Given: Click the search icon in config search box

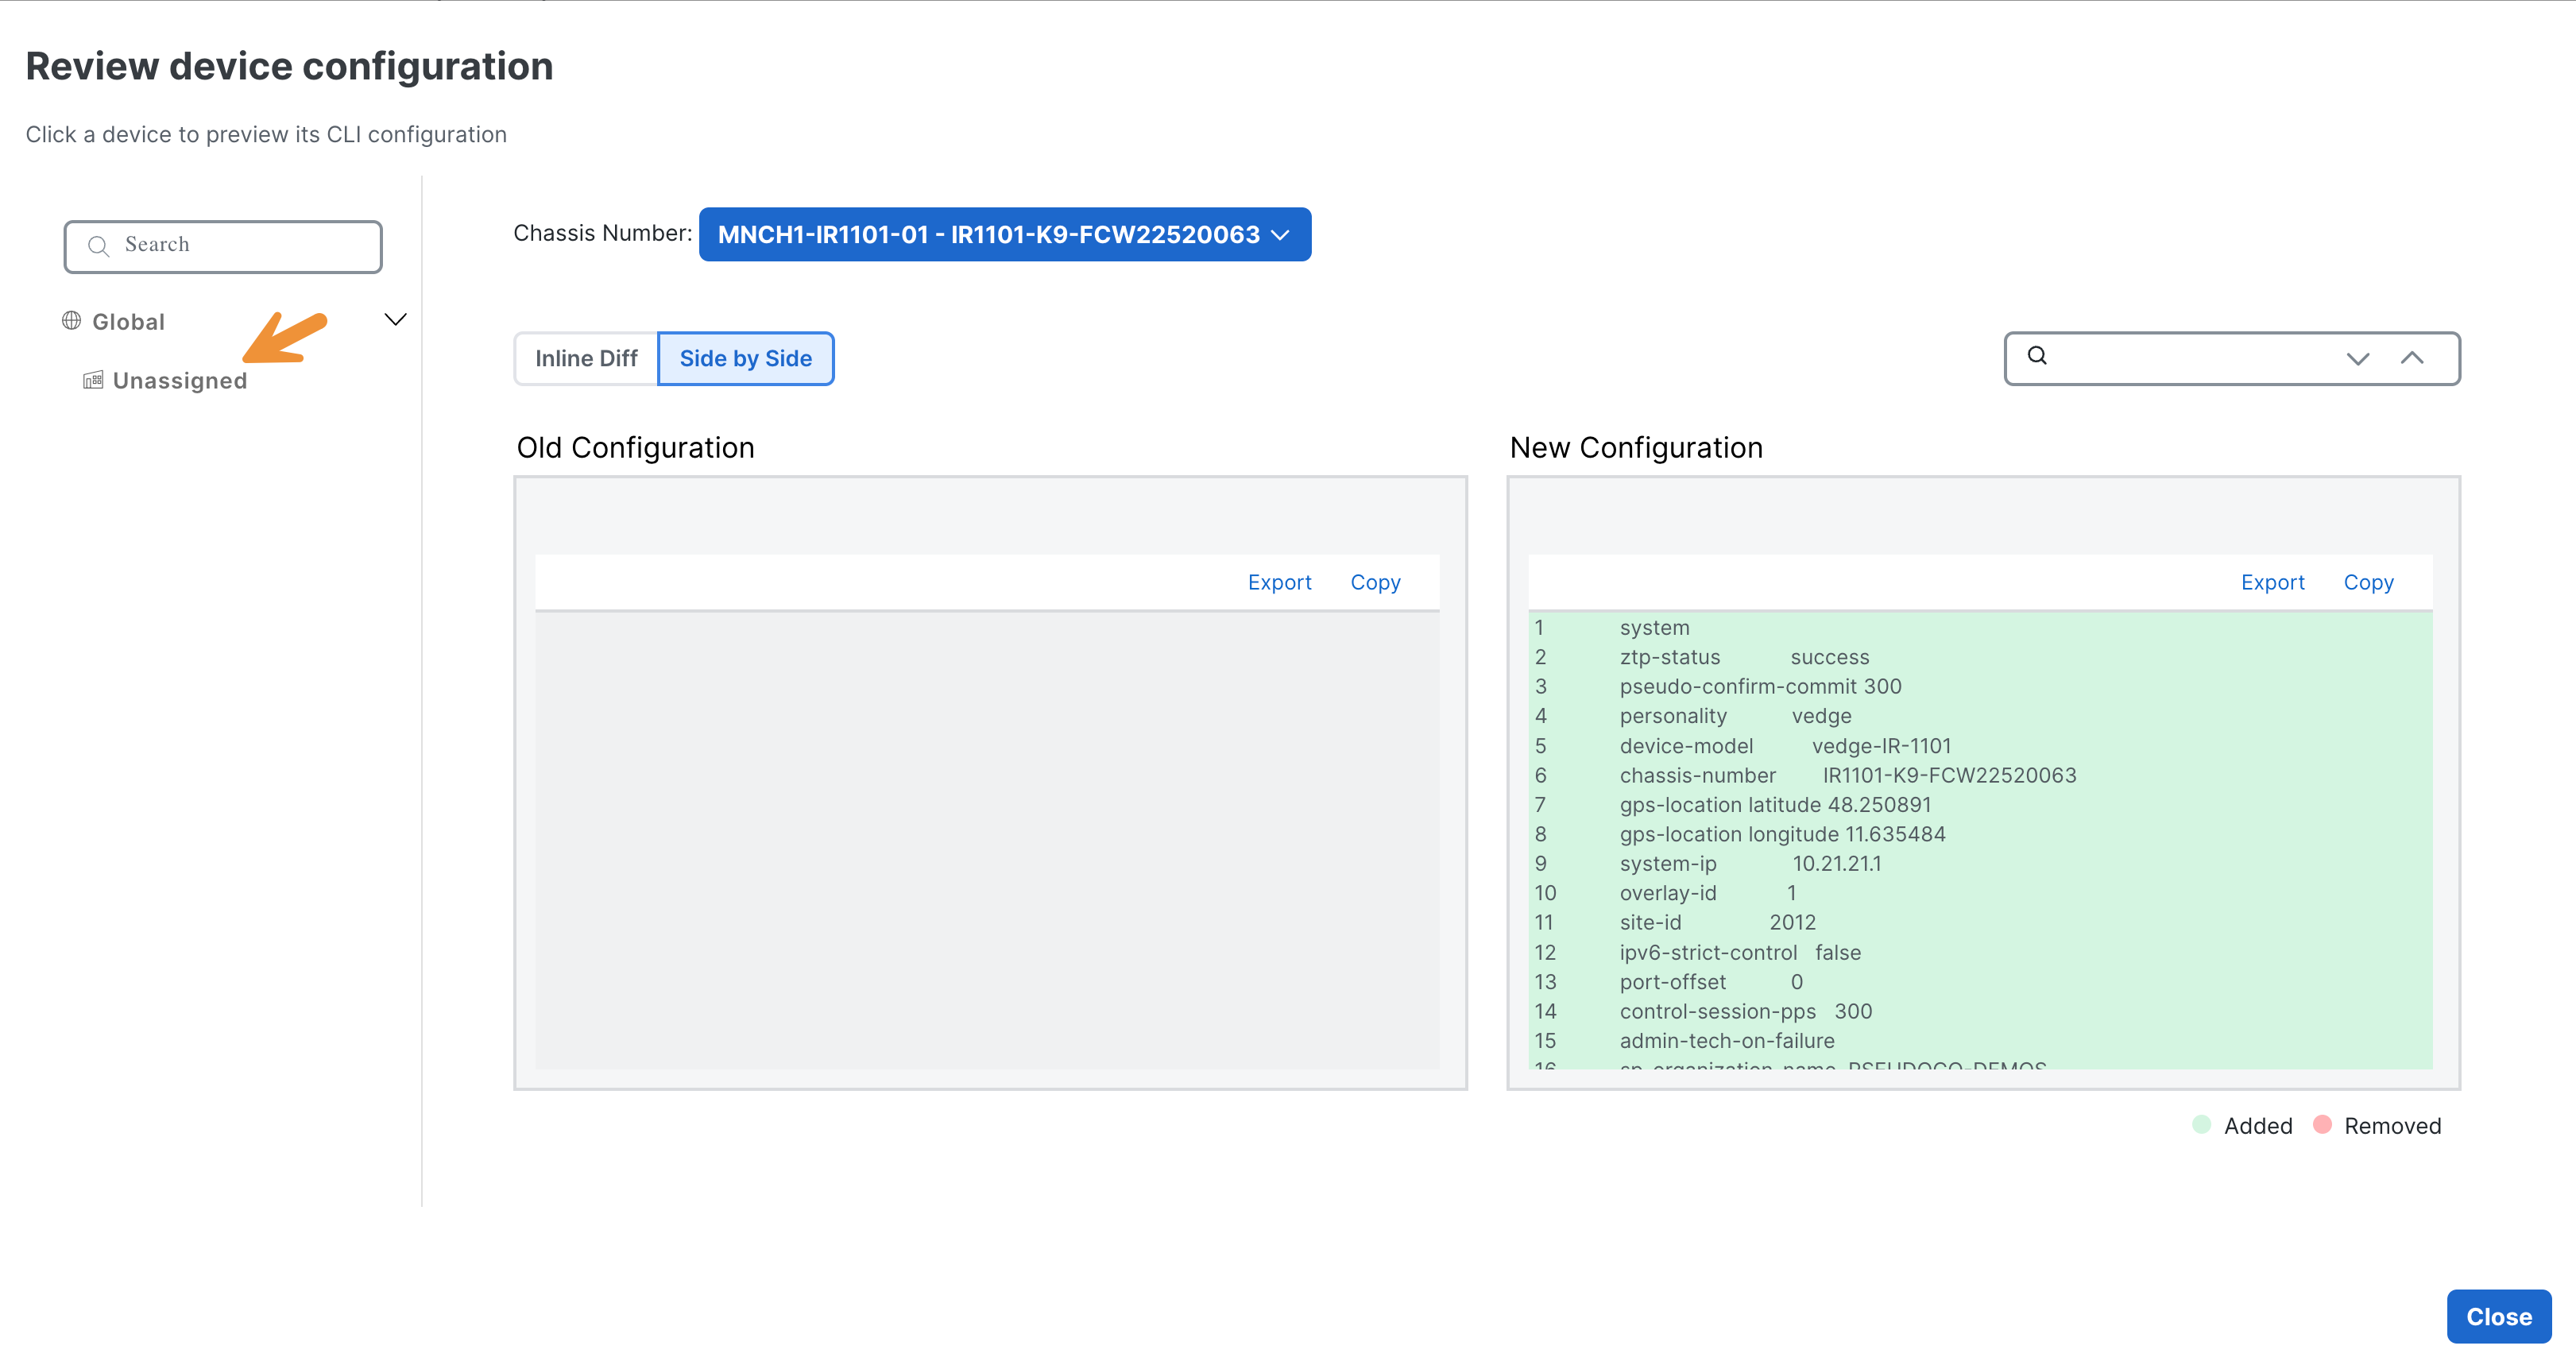Looking at the screenshot, I should click(x=2037, y=355).
